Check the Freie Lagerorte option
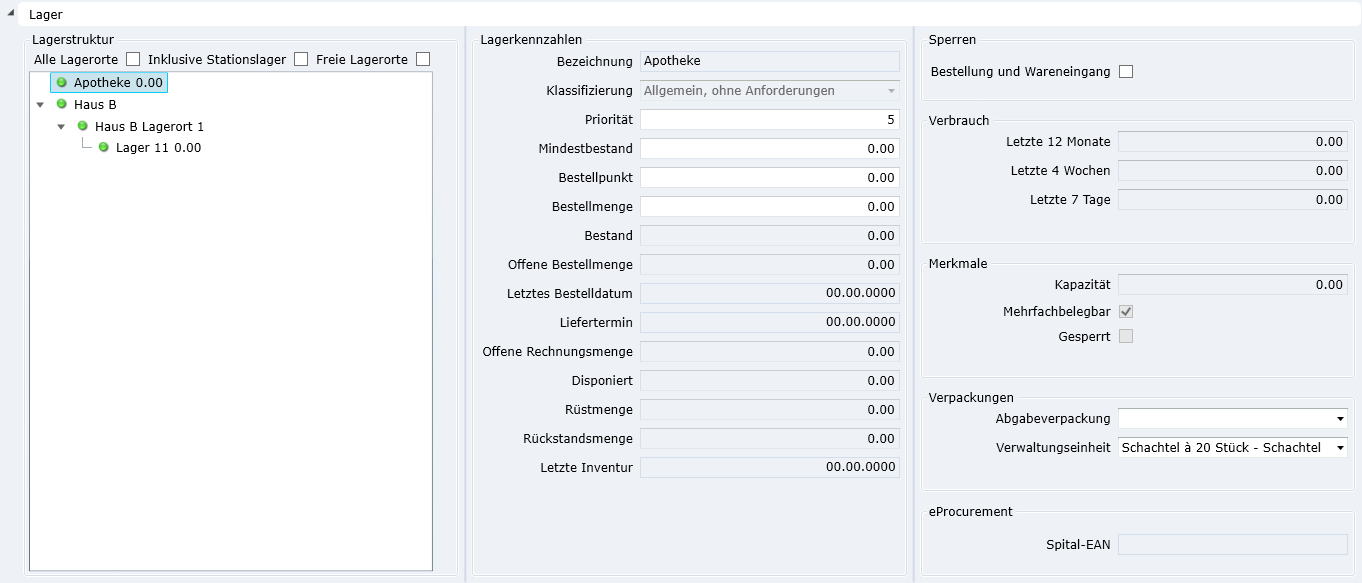This screenshot has width=1362, height=583. tap(423, 59)
